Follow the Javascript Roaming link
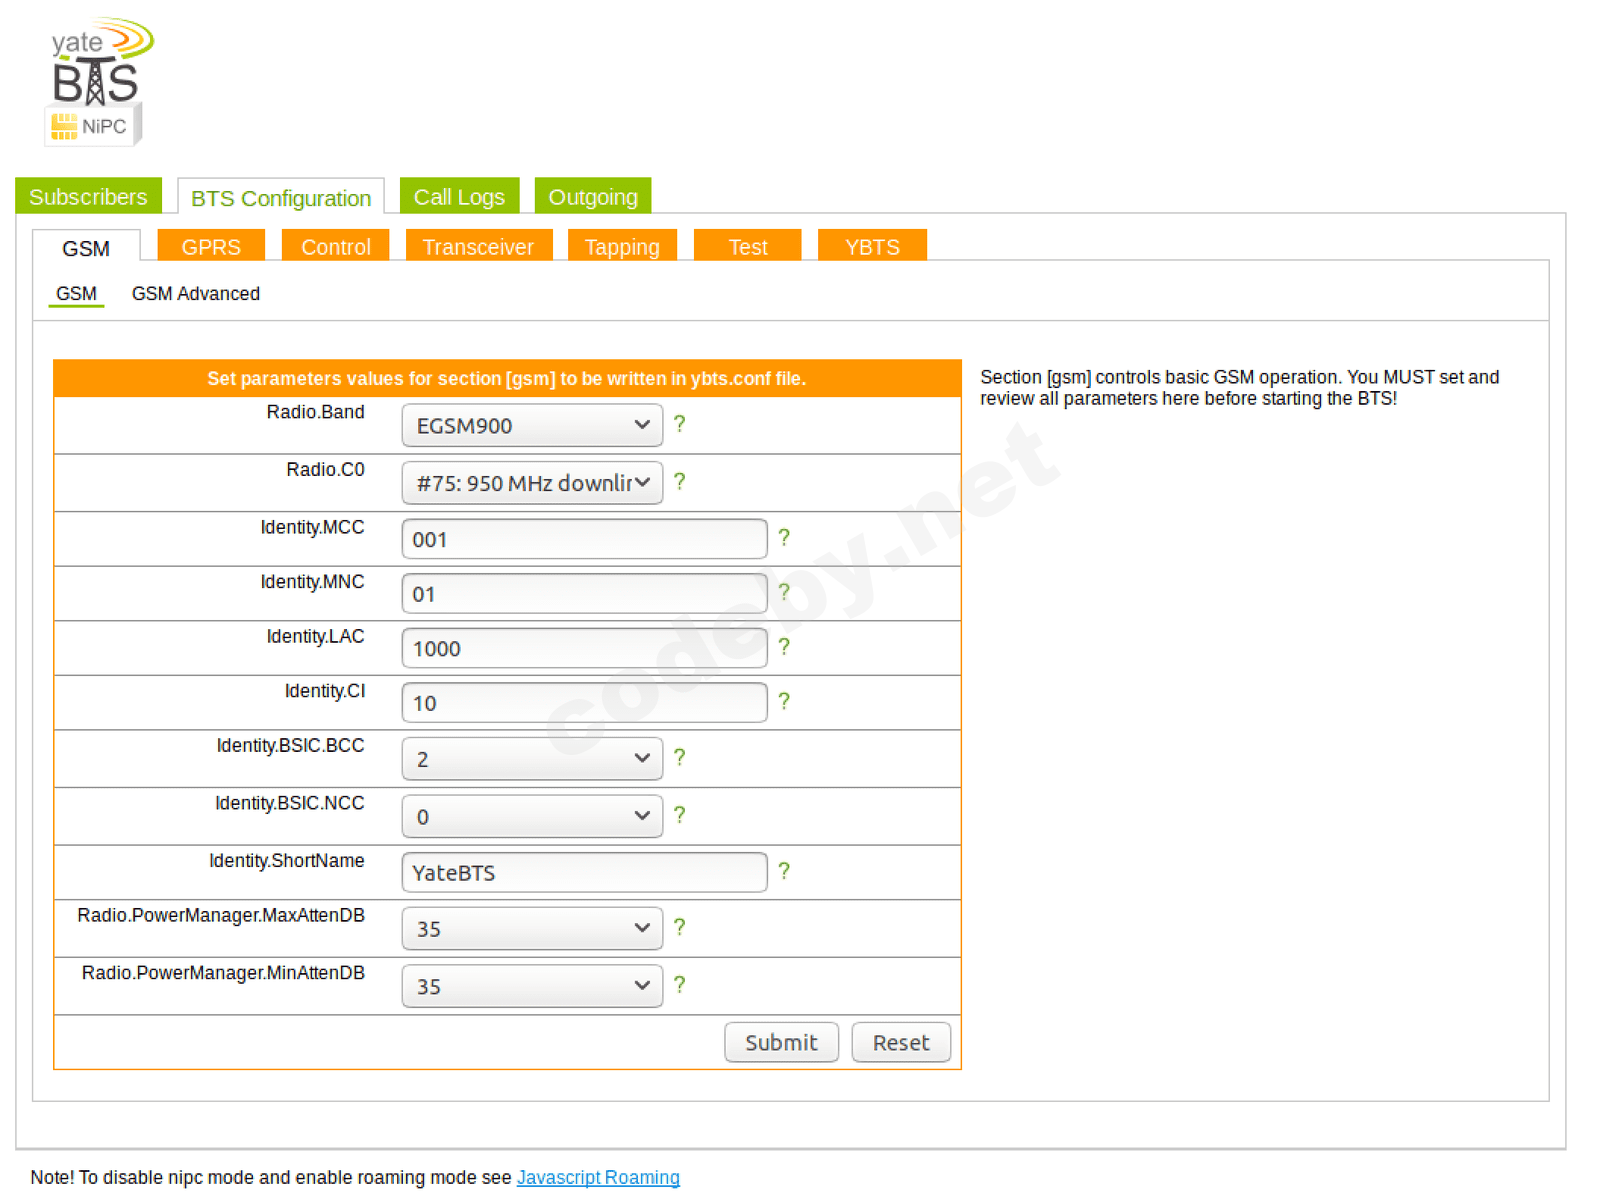 tap(598, 1177)
